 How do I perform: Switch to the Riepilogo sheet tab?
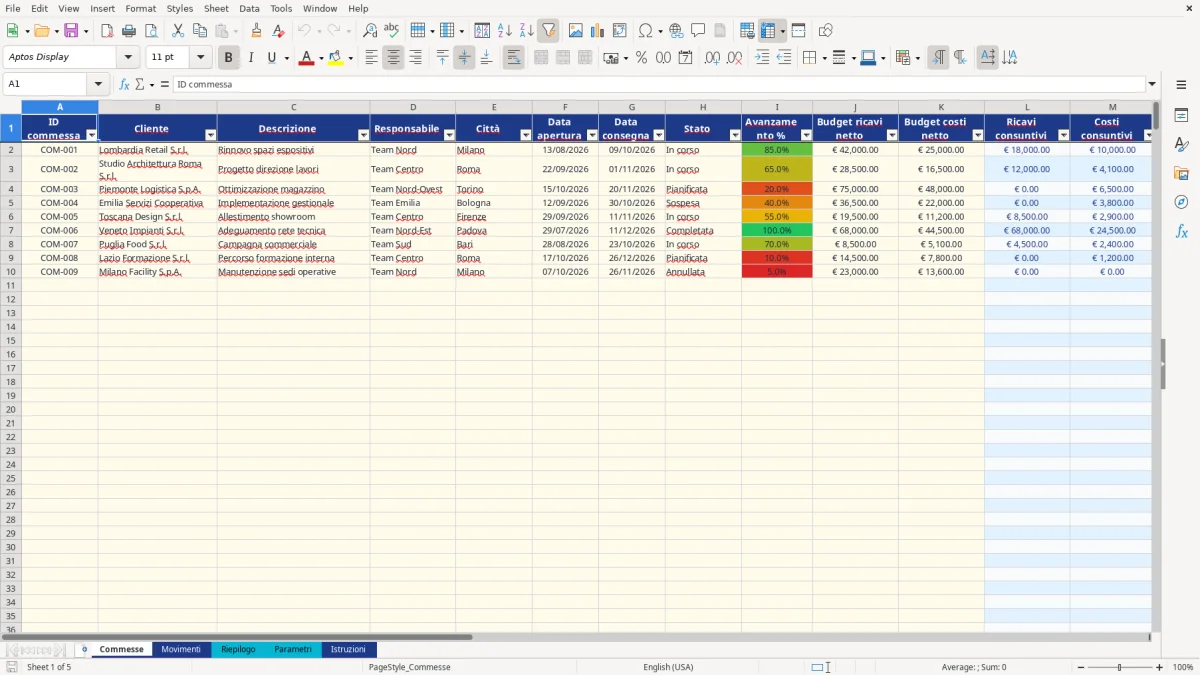tap(238, 649)
